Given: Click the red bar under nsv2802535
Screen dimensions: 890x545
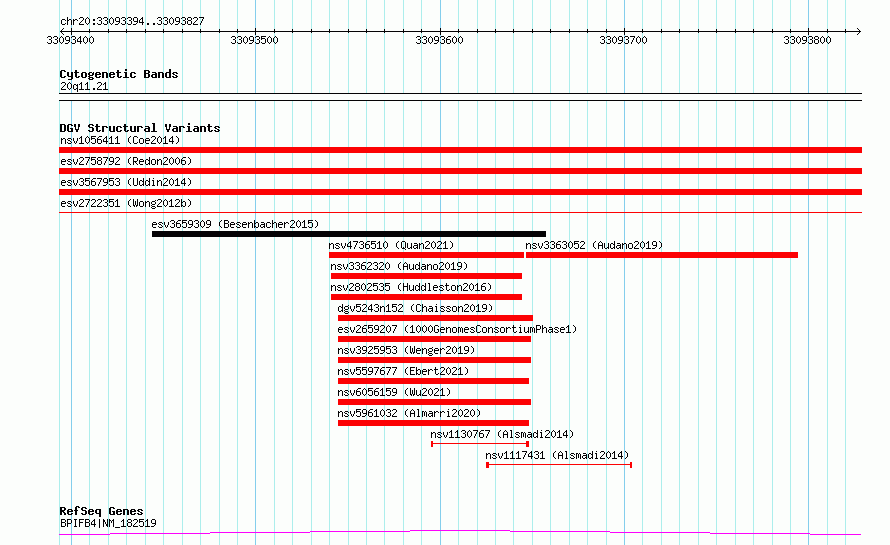Looking at the screenshot, I should (x=426, y=297).
